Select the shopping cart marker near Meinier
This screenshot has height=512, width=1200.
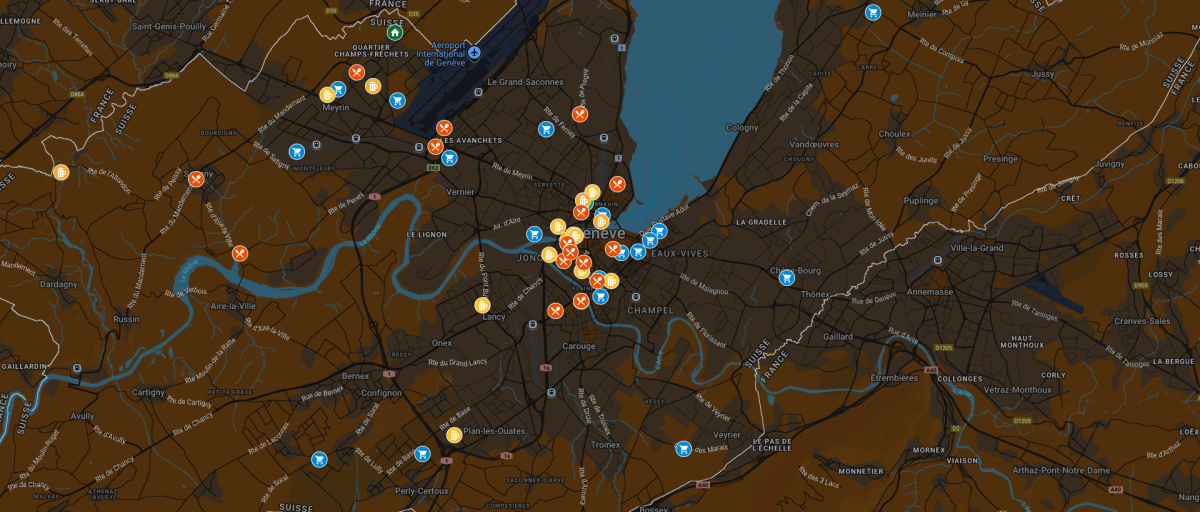point(873,13)
